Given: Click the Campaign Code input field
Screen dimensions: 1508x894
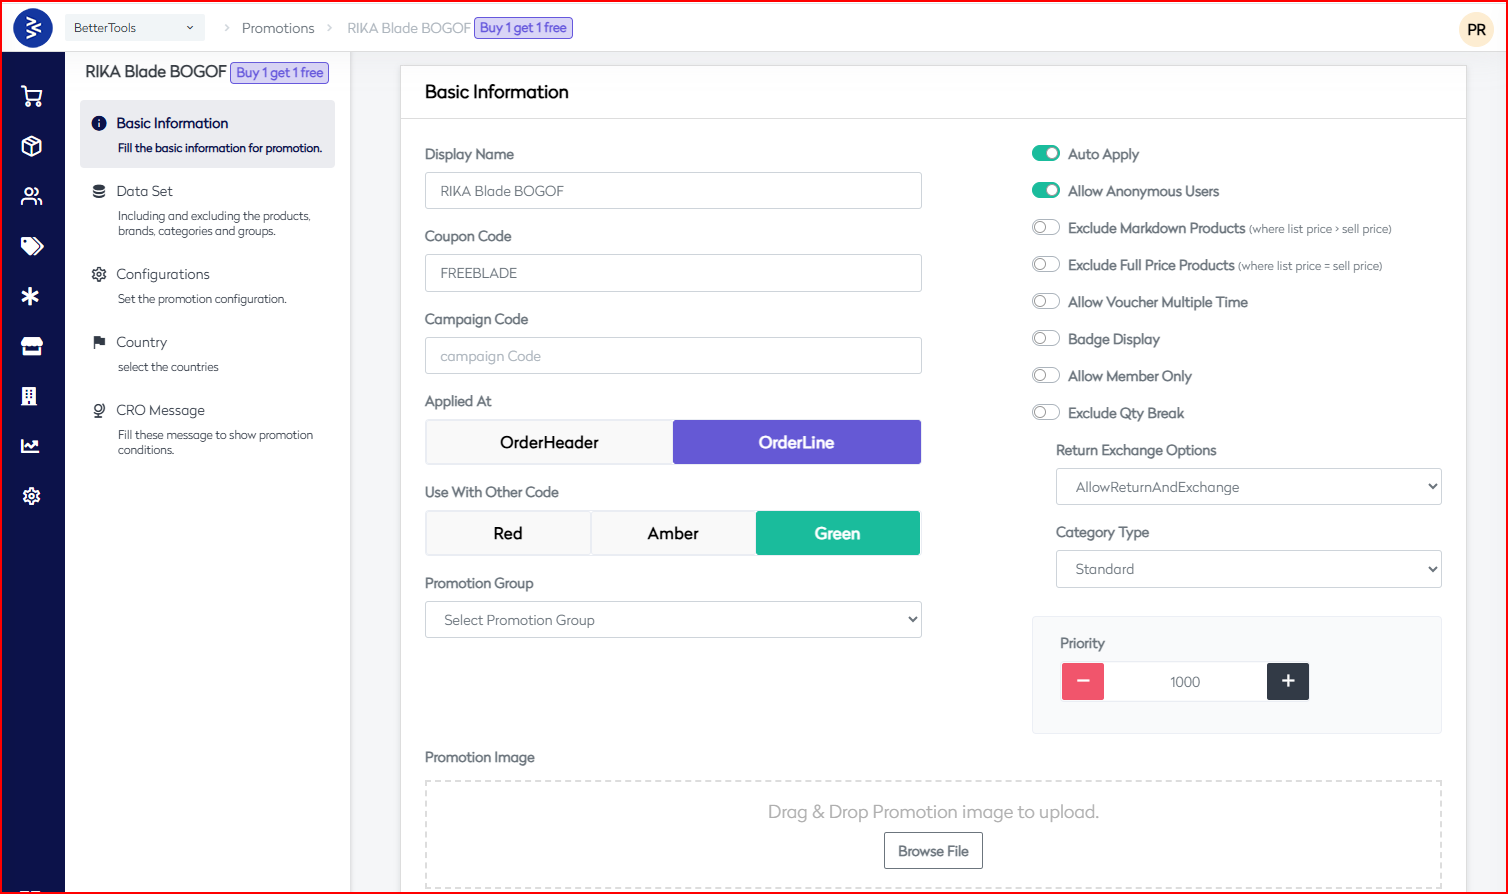Looking at the screenshot, I should point(673,356).
